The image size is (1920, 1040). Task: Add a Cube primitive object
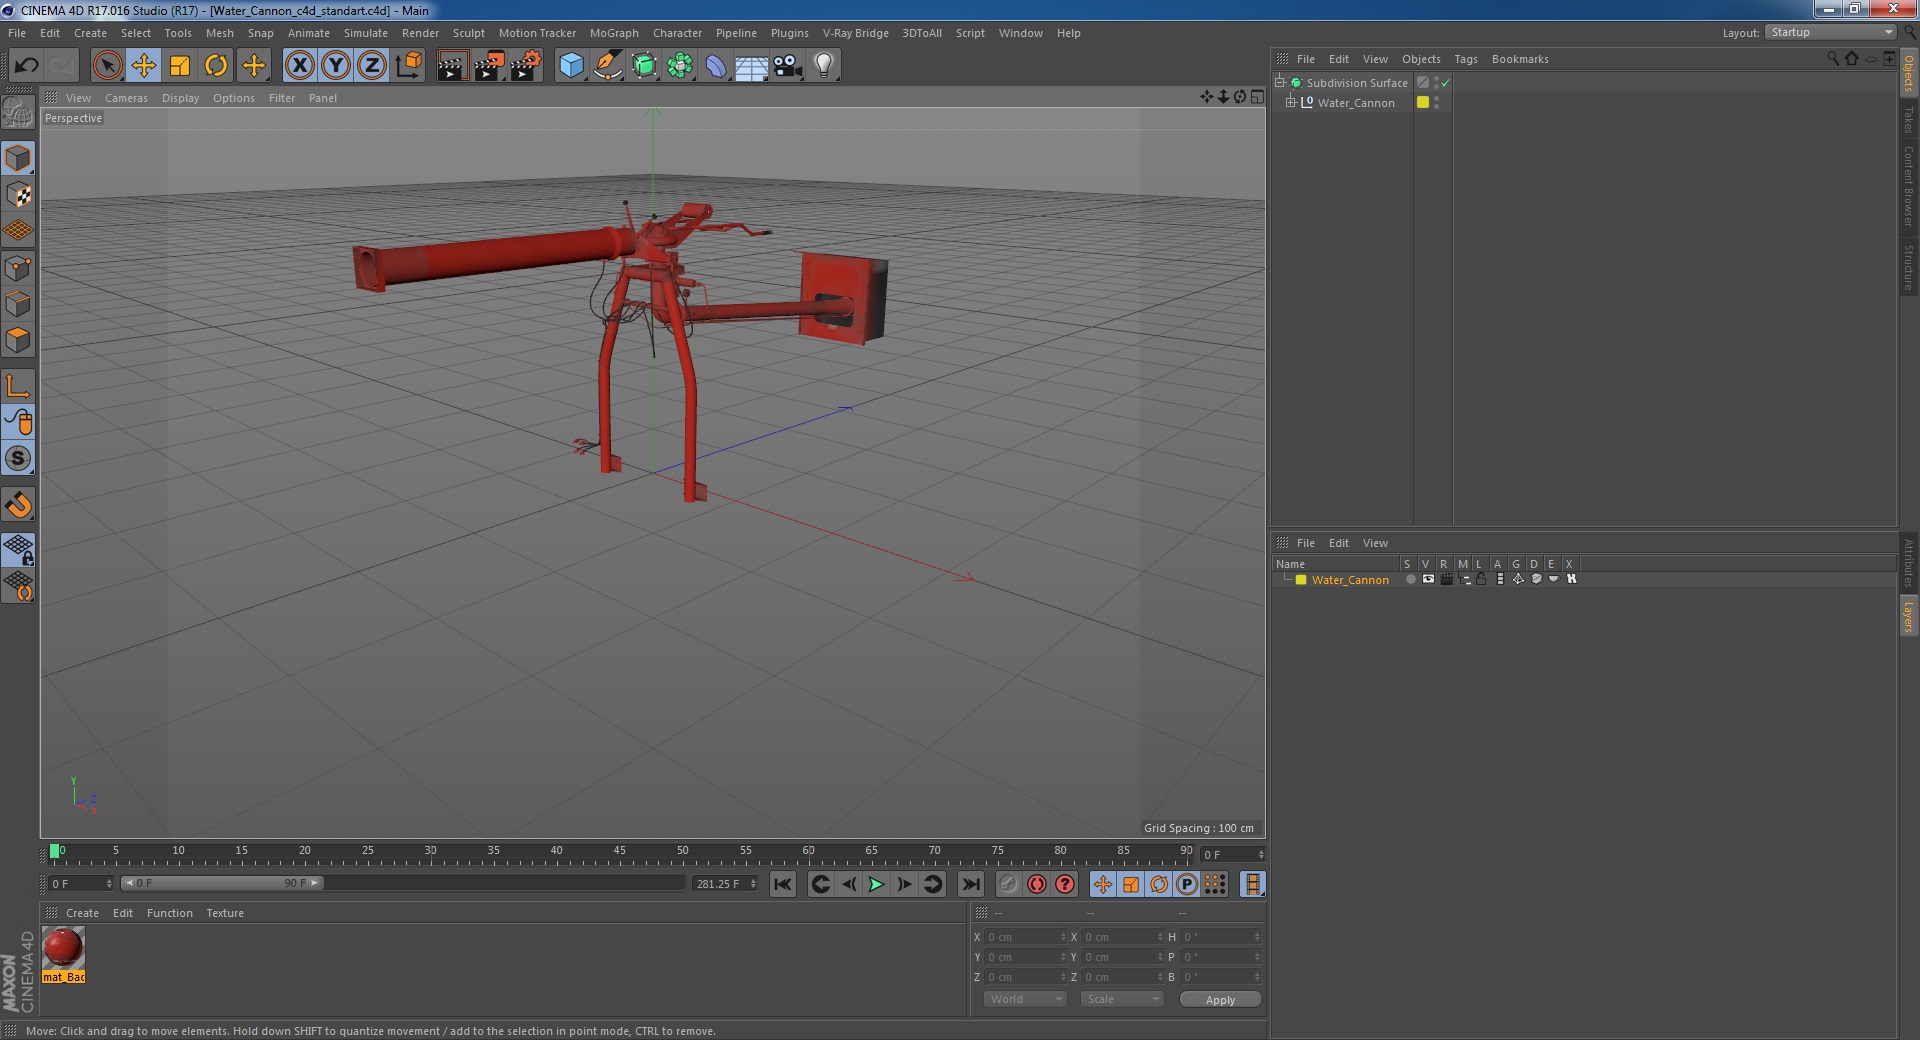tap(571, 66)
